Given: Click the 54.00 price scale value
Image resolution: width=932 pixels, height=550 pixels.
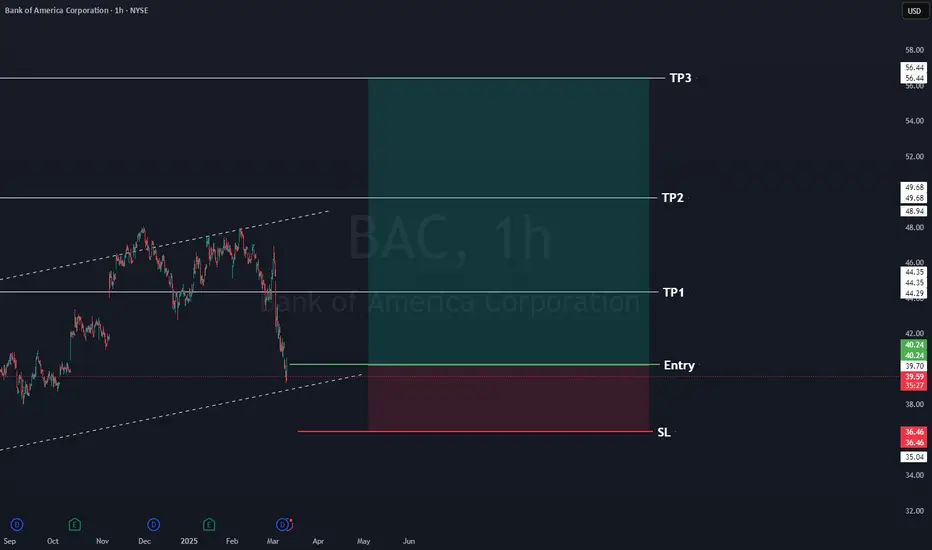Looking at the screenshot, I should pyautogui.click(x=914, y=121).
